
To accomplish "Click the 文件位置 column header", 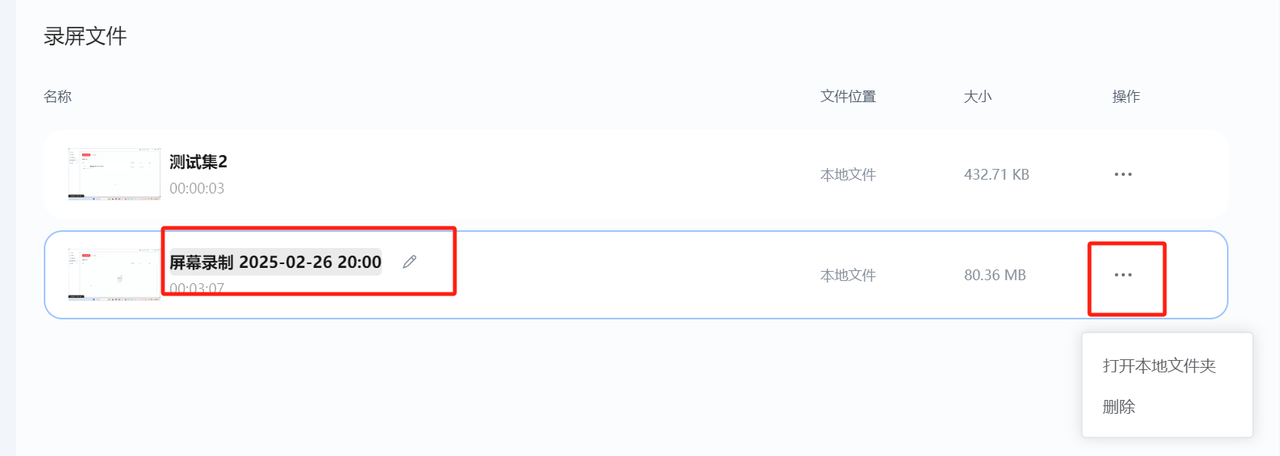I will pos(848,97).
